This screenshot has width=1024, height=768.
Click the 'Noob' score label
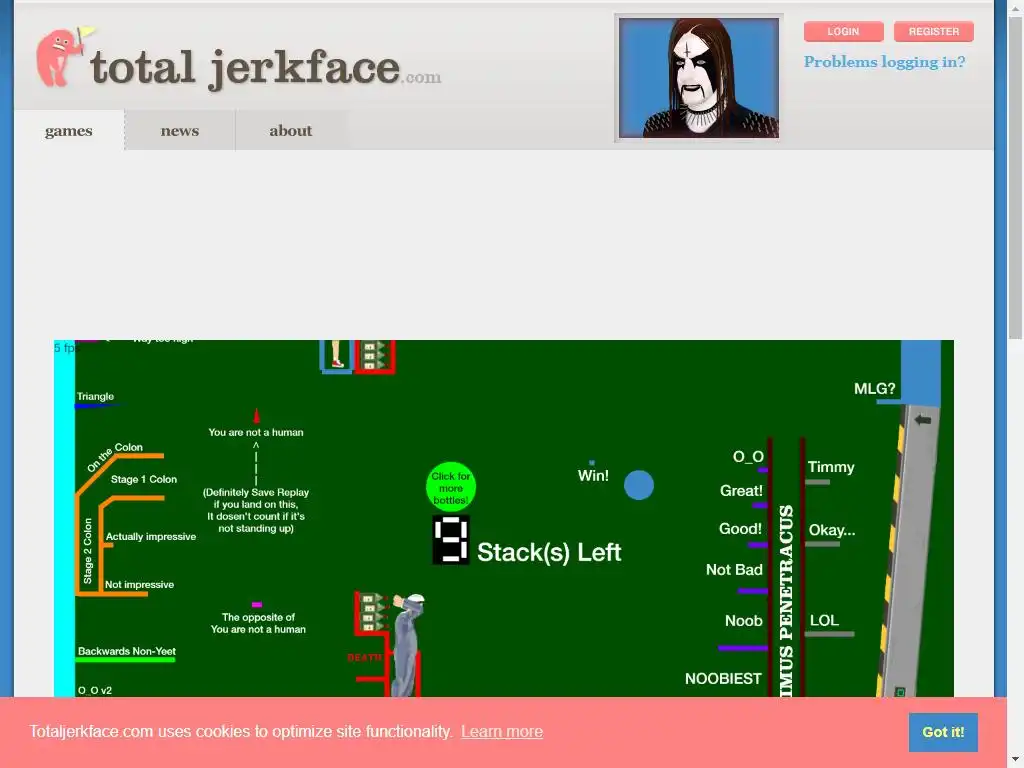[x=744, y=620]
